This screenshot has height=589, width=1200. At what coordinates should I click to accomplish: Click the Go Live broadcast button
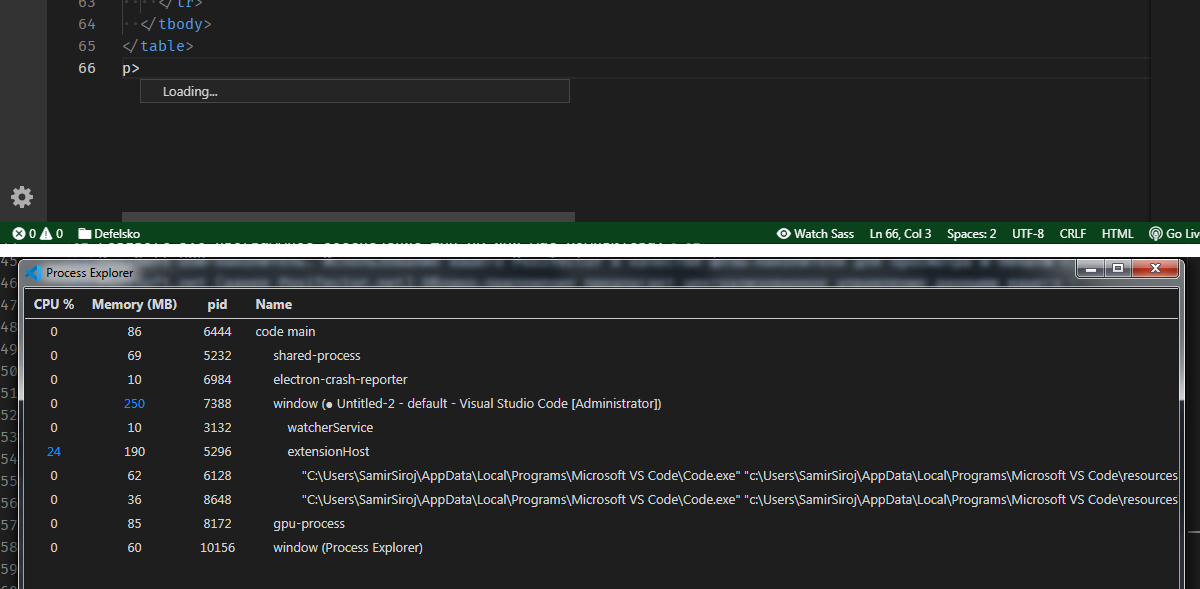point(1174,234)
